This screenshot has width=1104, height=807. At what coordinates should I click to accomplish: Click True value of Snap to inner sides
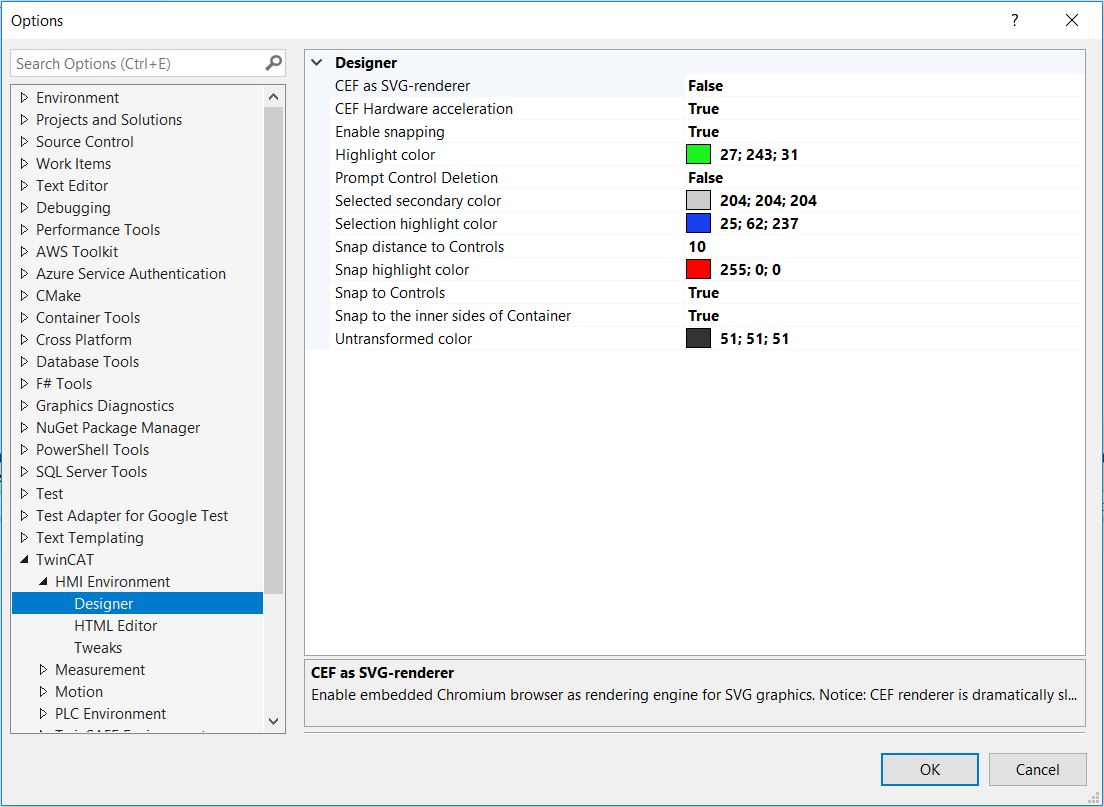click(x=703, y=315)
